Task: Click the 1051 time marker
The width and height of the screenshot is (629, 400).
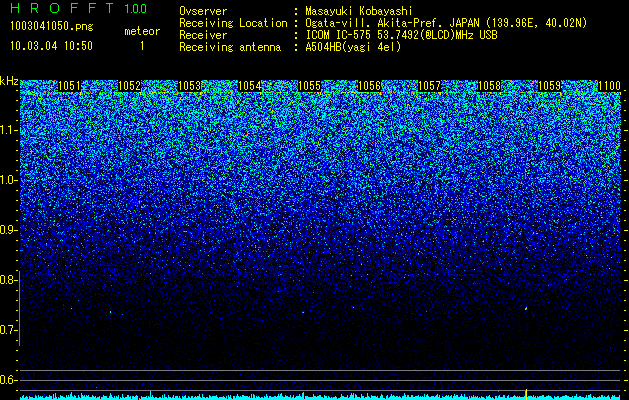Action: coord(69,86)
